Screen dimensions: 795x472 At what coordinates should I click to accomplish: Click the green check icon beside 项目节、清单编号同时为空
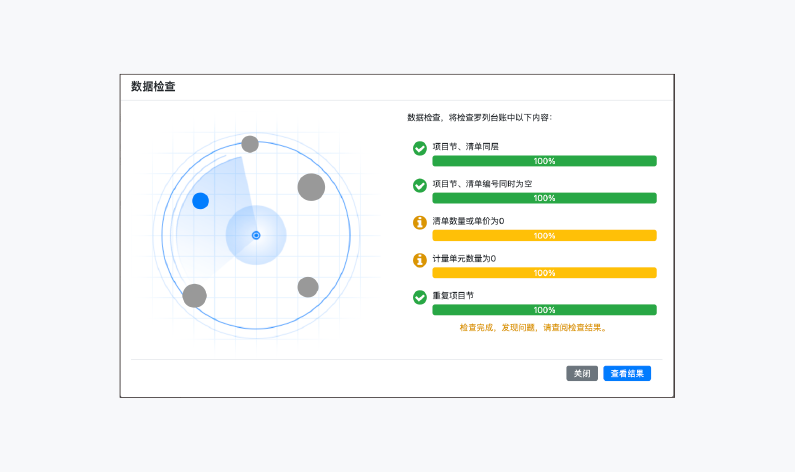(x=420, y=185)
